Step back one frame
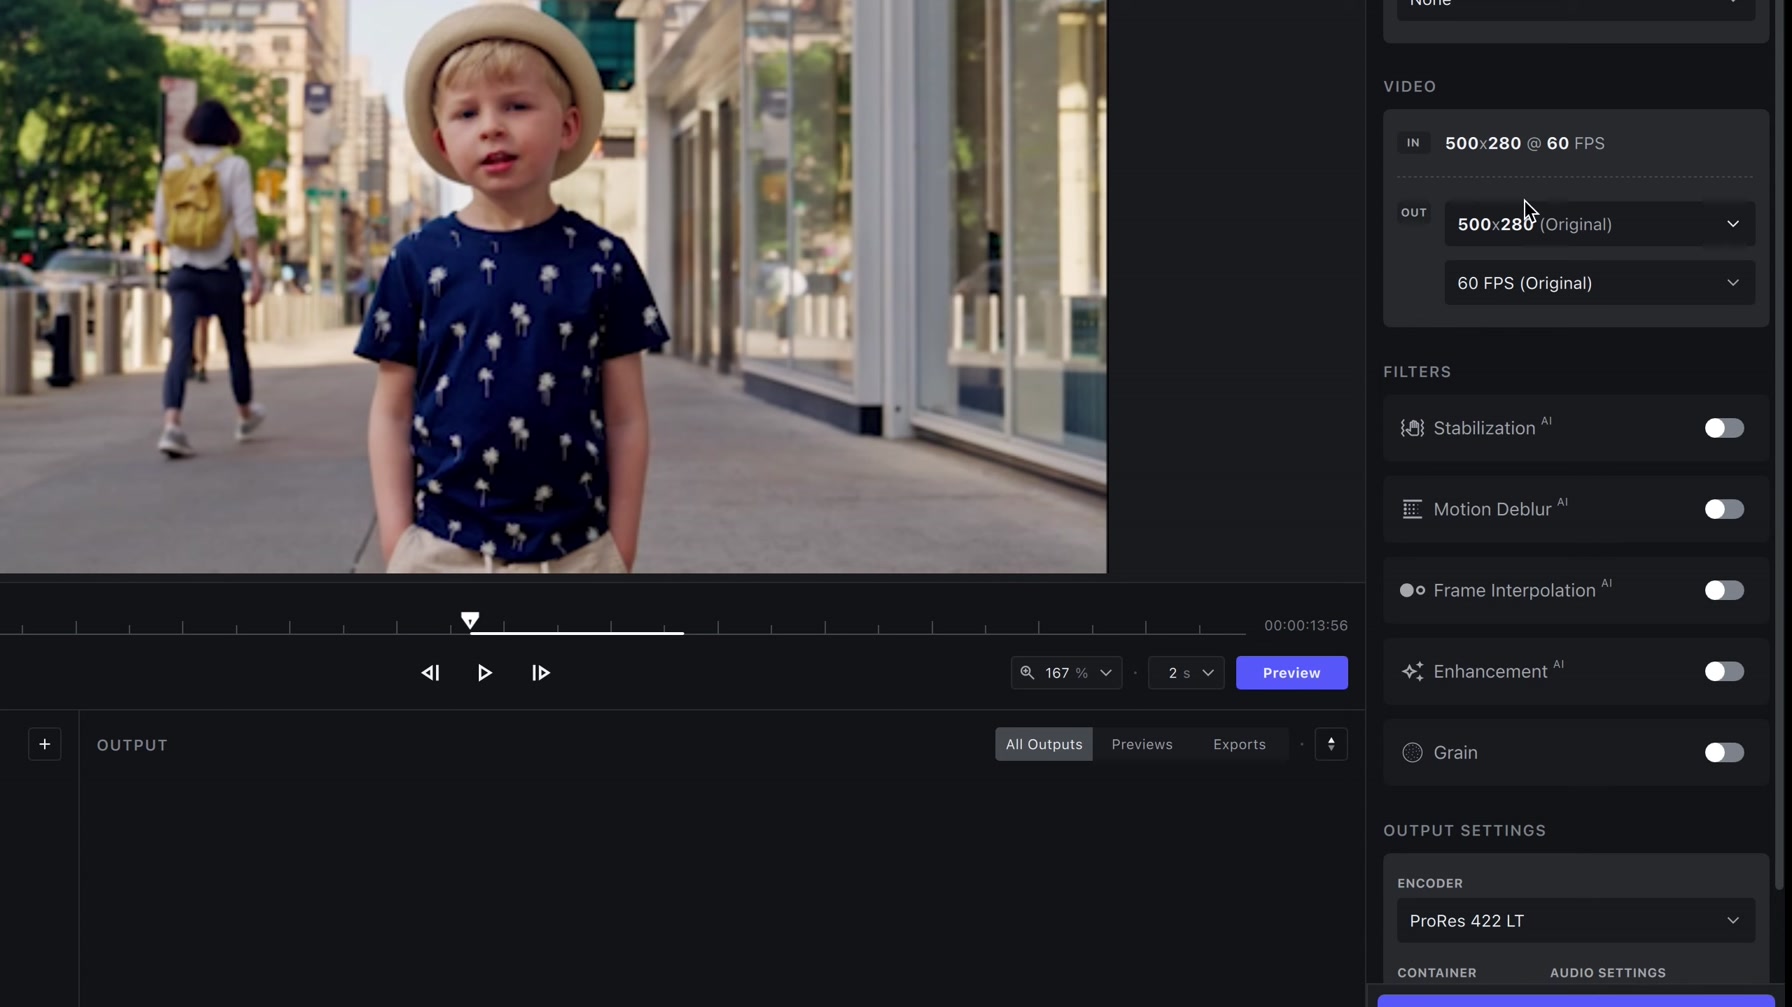The height and width of the screenshot is (1007, 1792). 430,673
